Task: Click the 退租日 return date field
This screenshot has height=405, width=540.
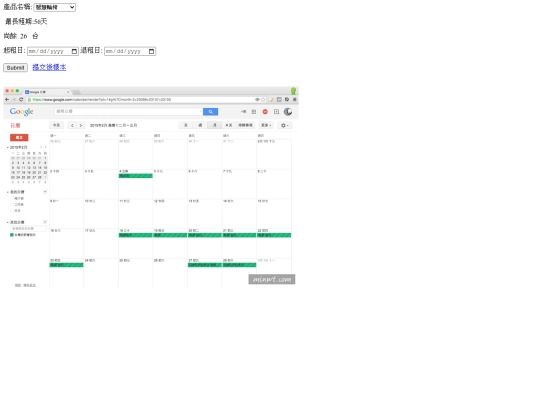Action: 130,51
